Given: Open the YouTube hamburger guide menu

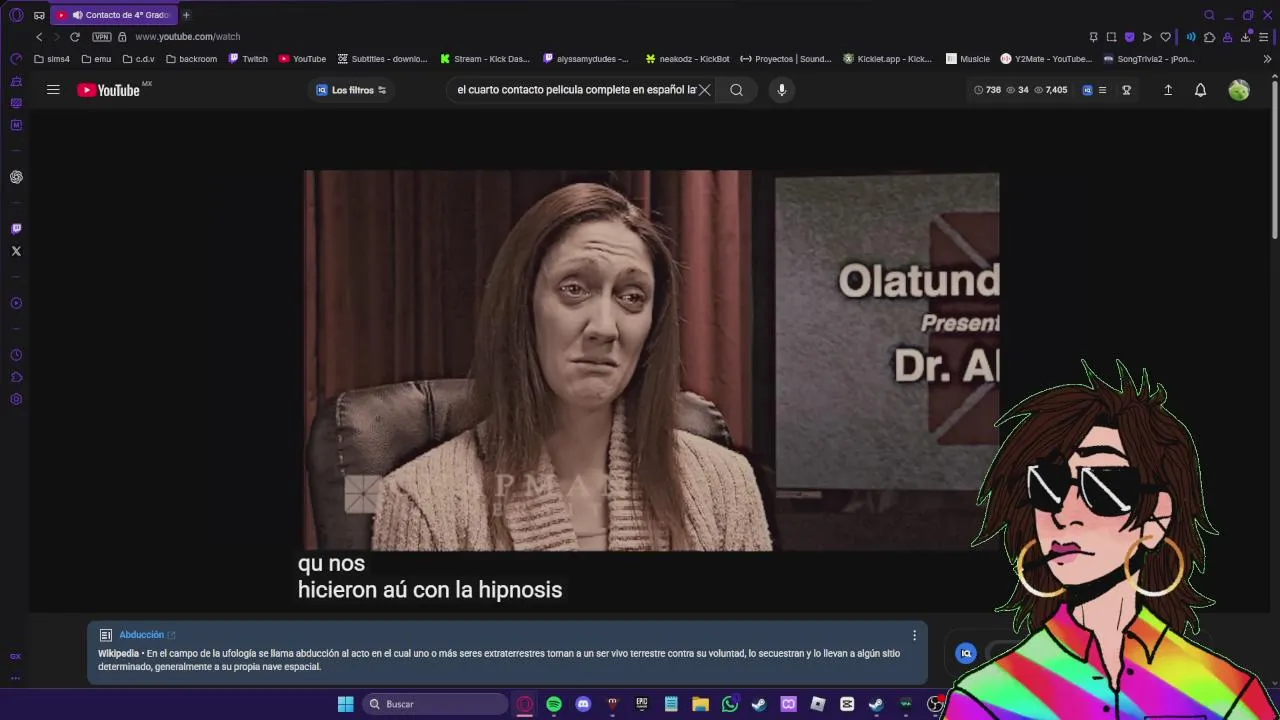Looking at the screenshot, I should coord(53,90).
